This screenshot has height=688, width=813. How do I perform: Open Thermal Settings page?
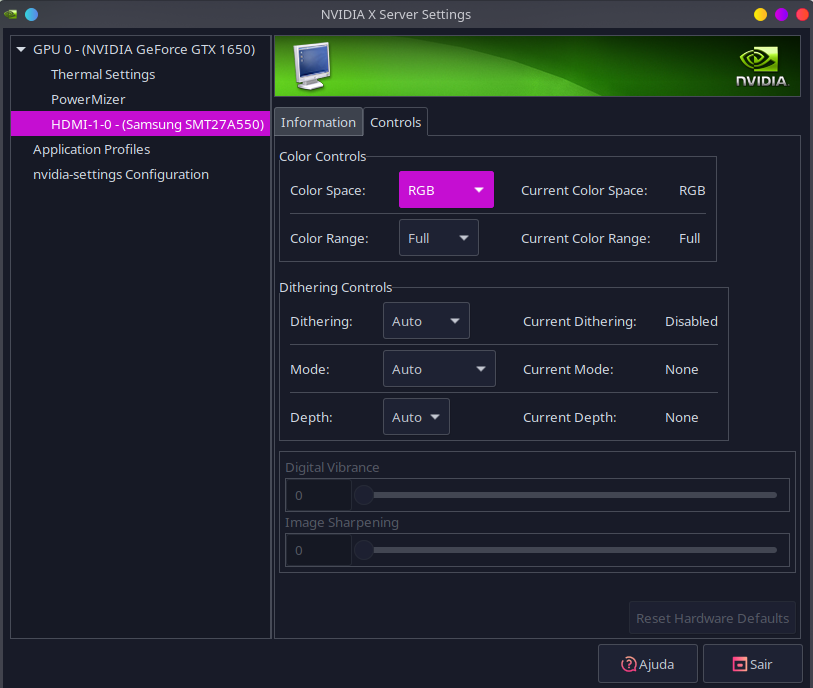103,75
